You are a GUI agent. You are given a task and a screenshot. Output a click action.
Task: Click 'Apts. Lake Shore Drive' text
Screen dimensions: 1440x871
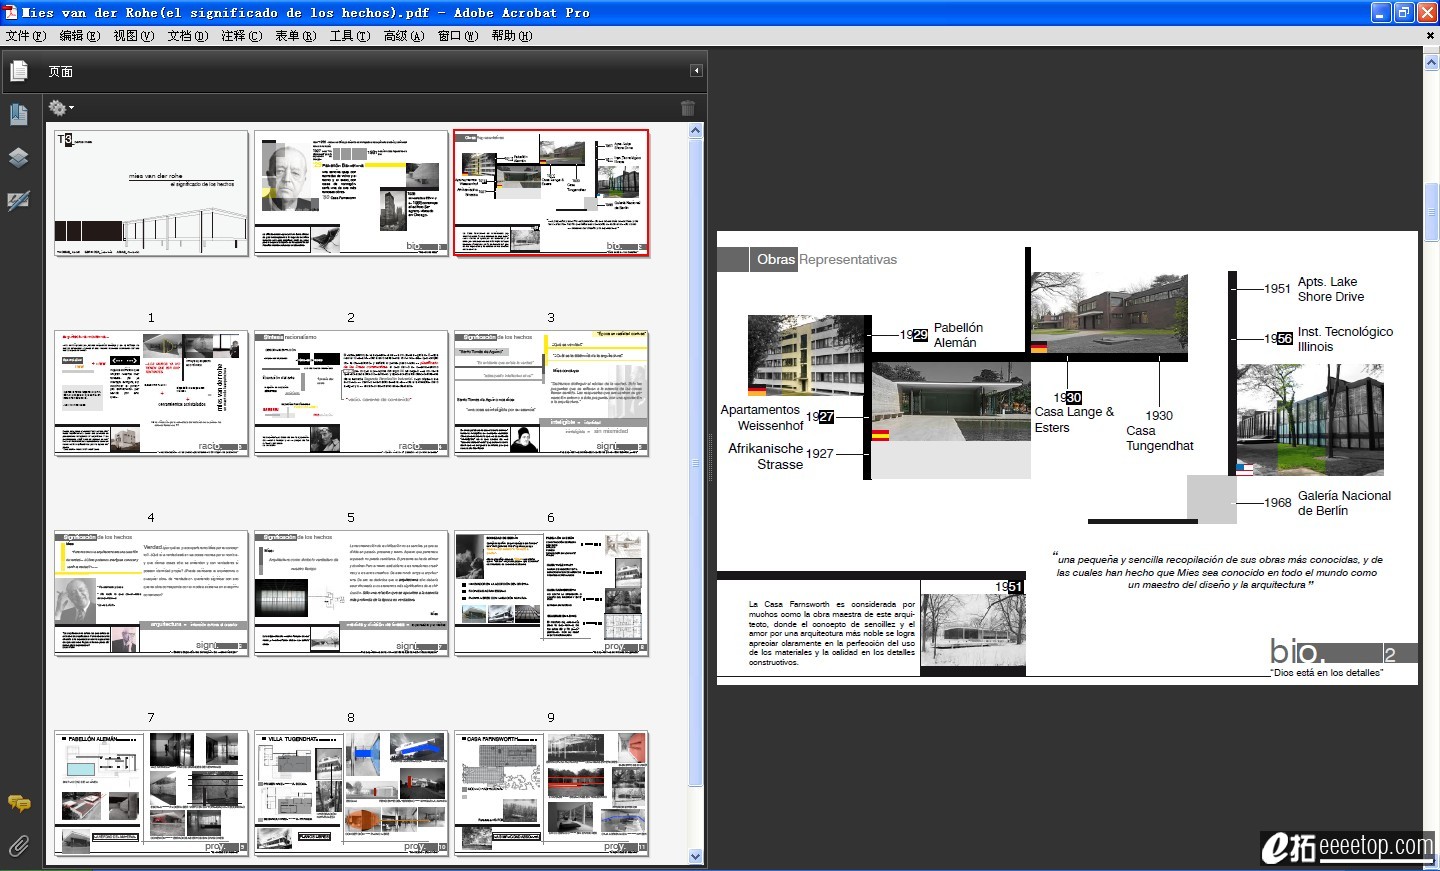coord(1330,289)
